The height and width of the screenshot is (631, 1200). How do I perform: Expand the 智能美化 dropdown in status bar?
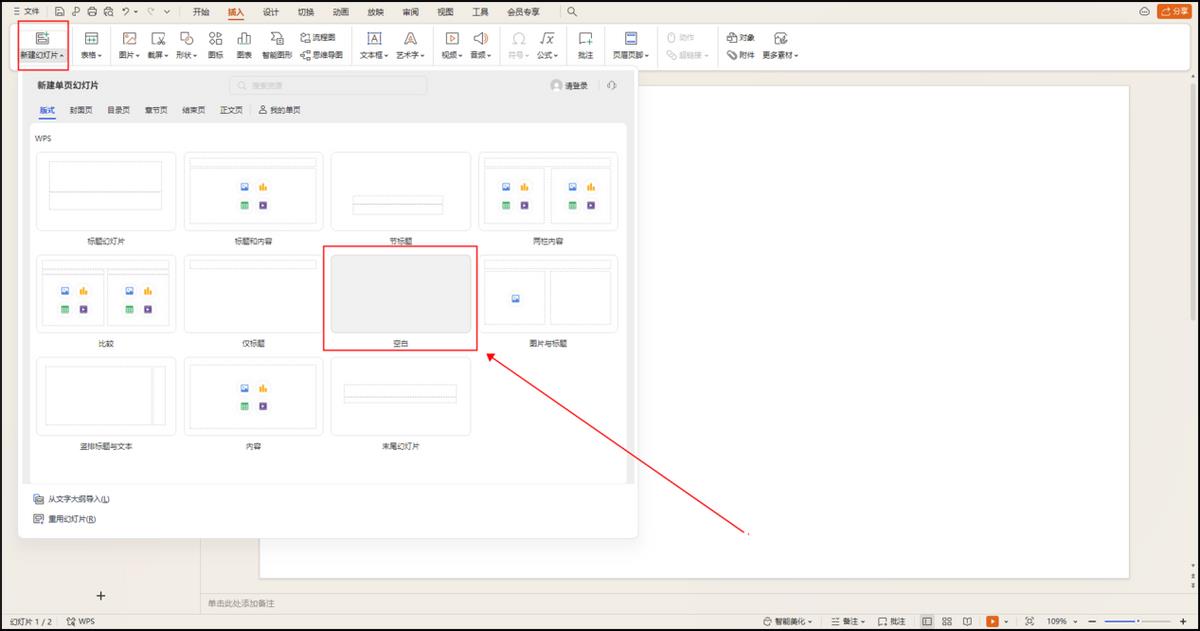[788, 621]
